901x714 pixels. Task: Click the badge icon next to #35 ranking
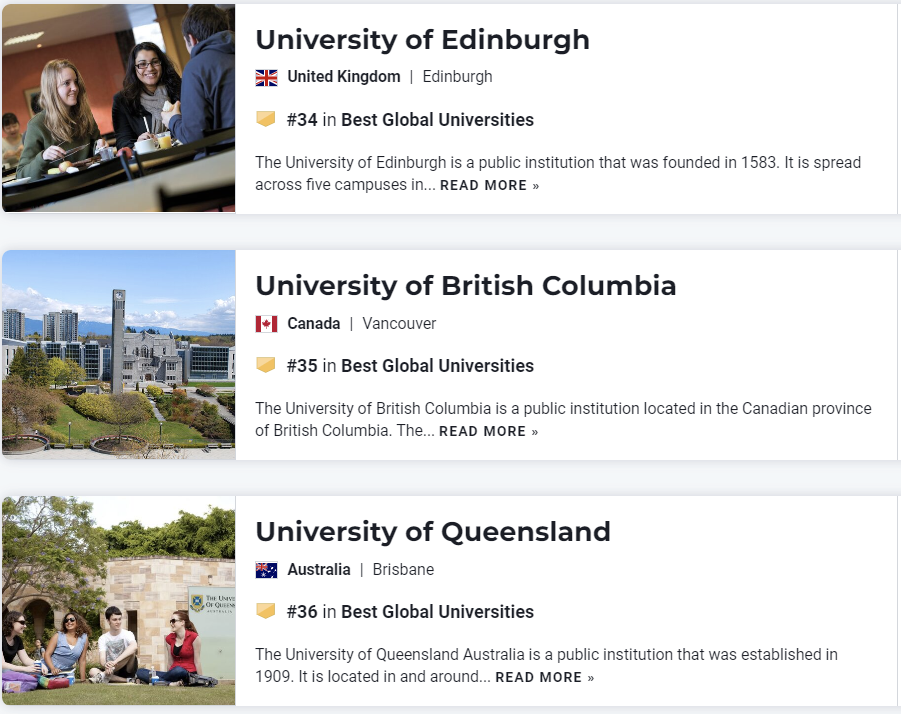point(265,365)
